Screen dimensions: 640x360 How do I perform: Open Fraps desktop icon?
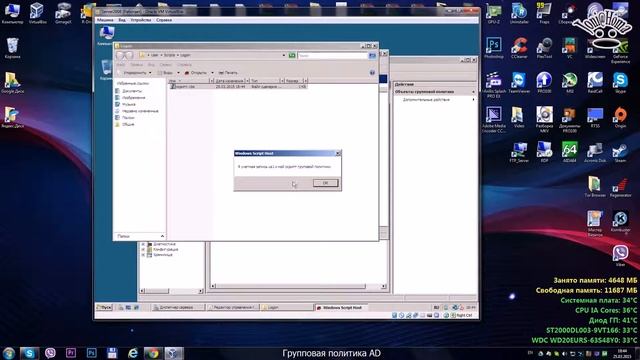[x=544, y=13]
